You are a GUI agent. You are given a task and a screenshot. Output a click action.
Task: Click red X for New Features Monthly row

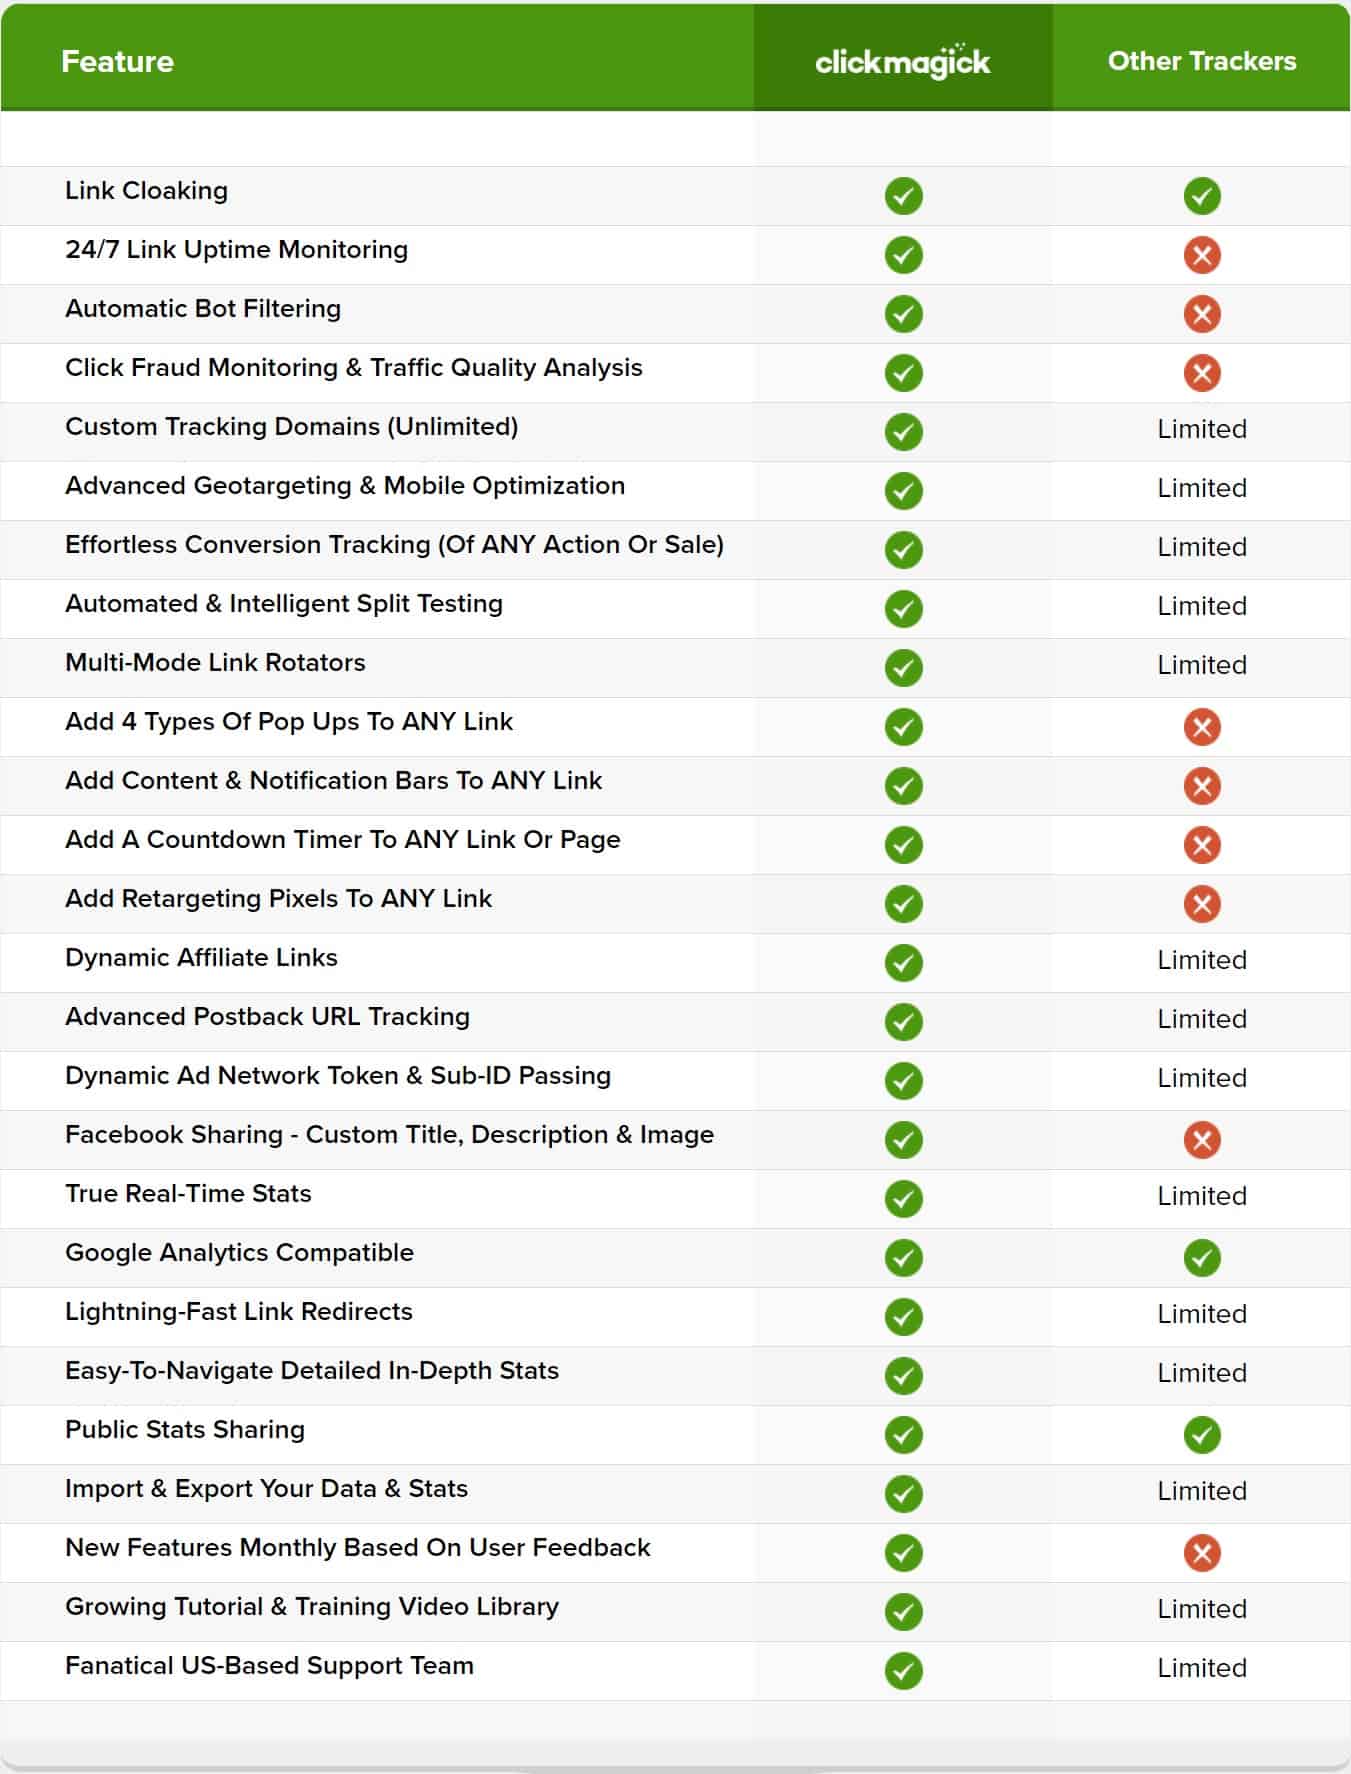(x=1202, y=1553)
